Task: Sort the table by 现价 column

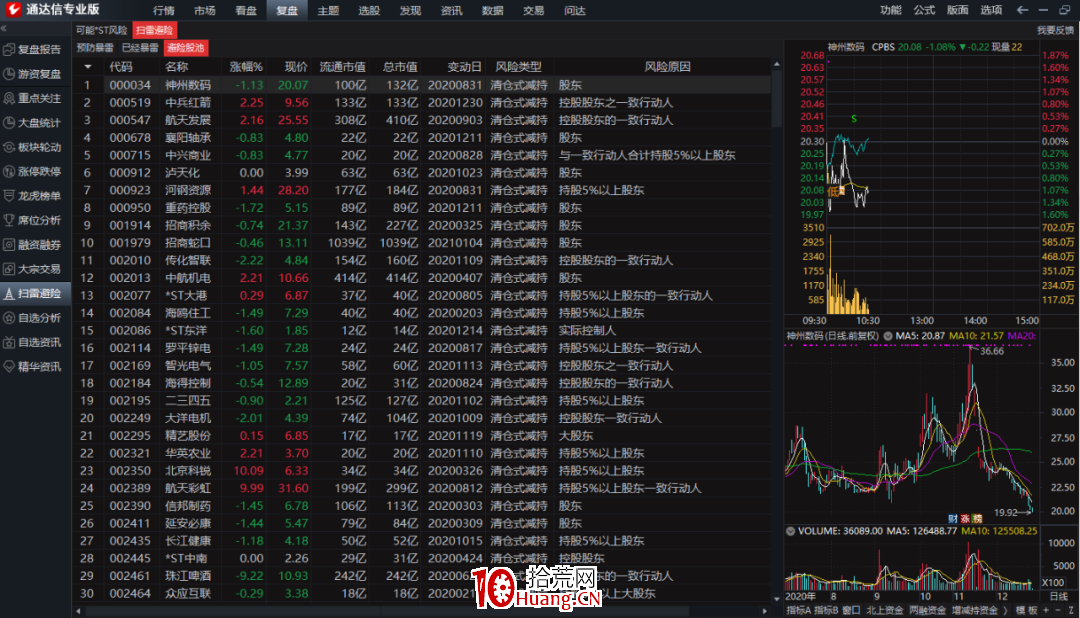Action: coord(296,67)
